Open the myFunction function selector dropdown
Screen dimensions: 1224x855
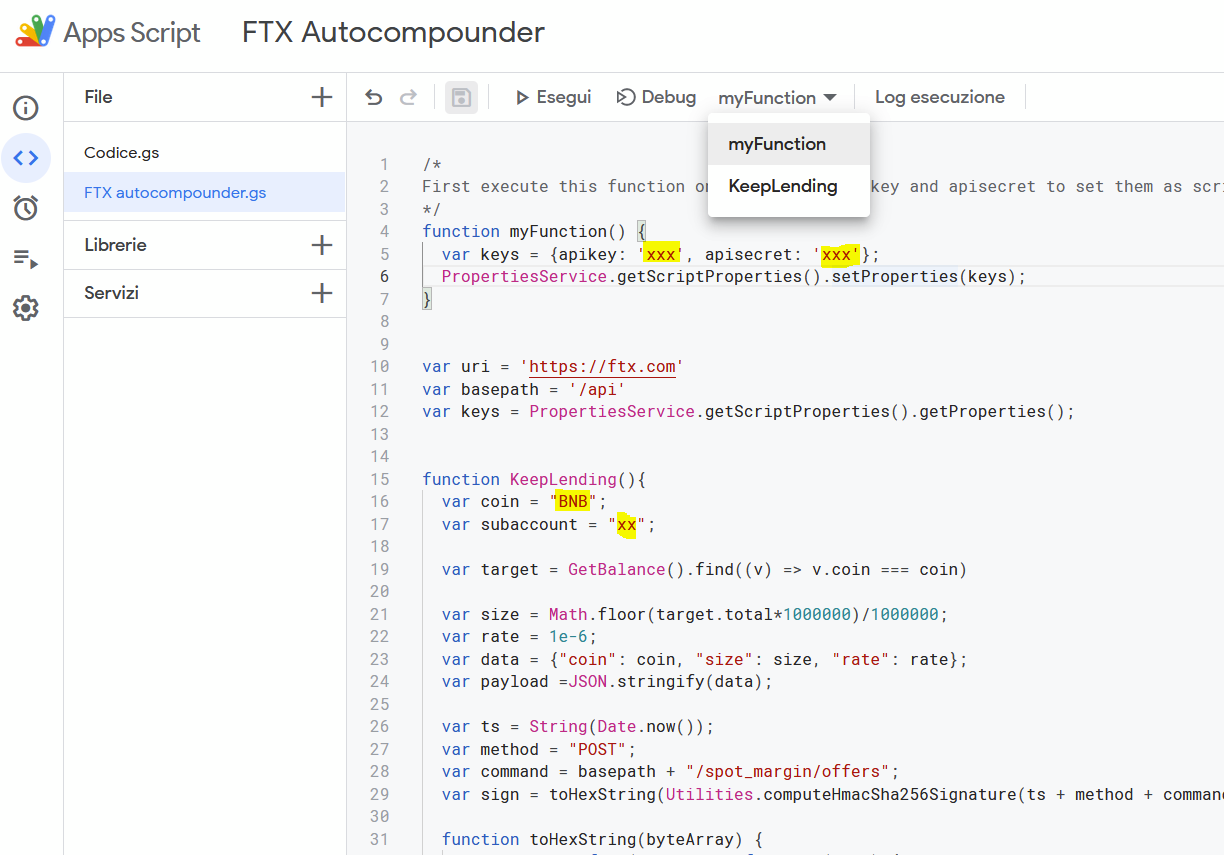[x=777, y=98]
